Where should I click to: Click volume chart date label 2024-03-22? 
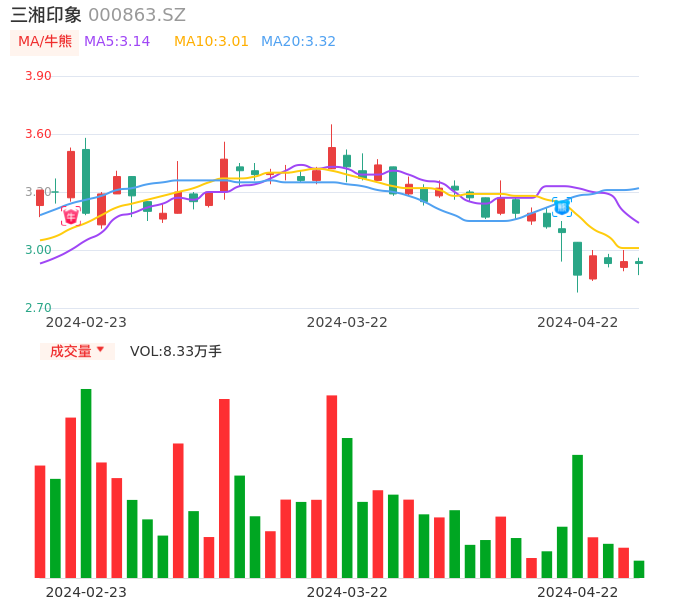pos(347,592)
